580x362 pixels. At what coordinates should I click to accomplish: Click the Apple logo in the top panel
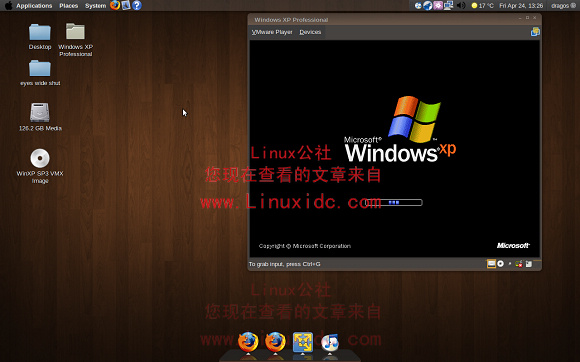tap(8, 5)
